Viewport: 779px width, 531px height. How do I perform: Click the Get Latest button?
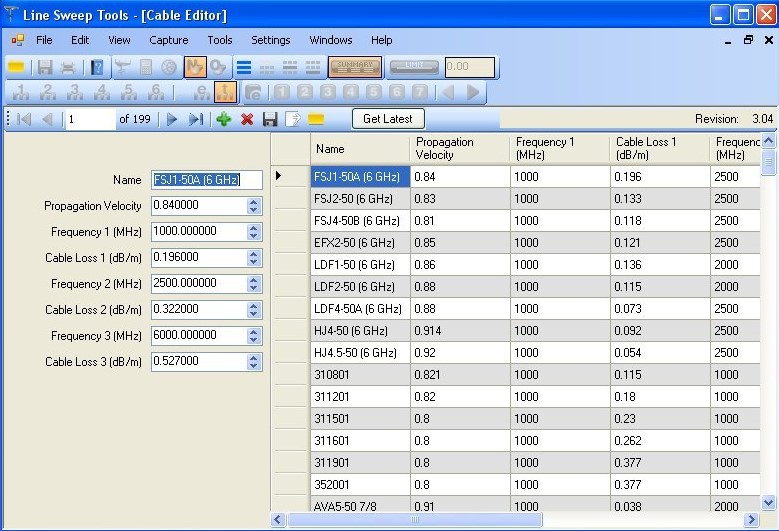(x=387, y=119)
